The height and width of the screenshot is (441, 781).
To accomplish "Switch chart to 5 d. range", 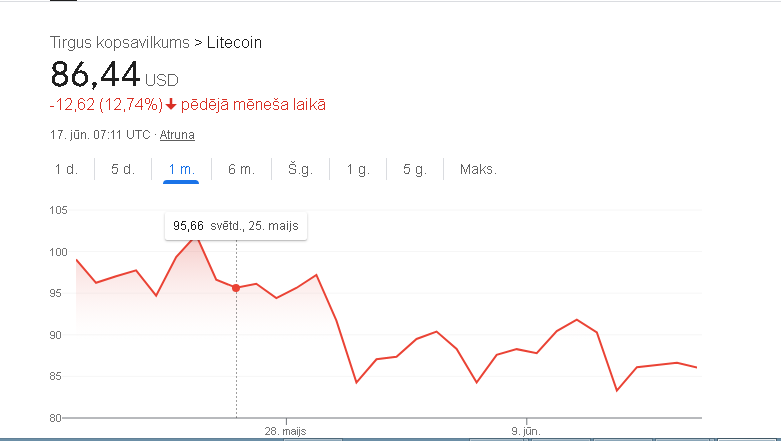I will tap(123, 169).
